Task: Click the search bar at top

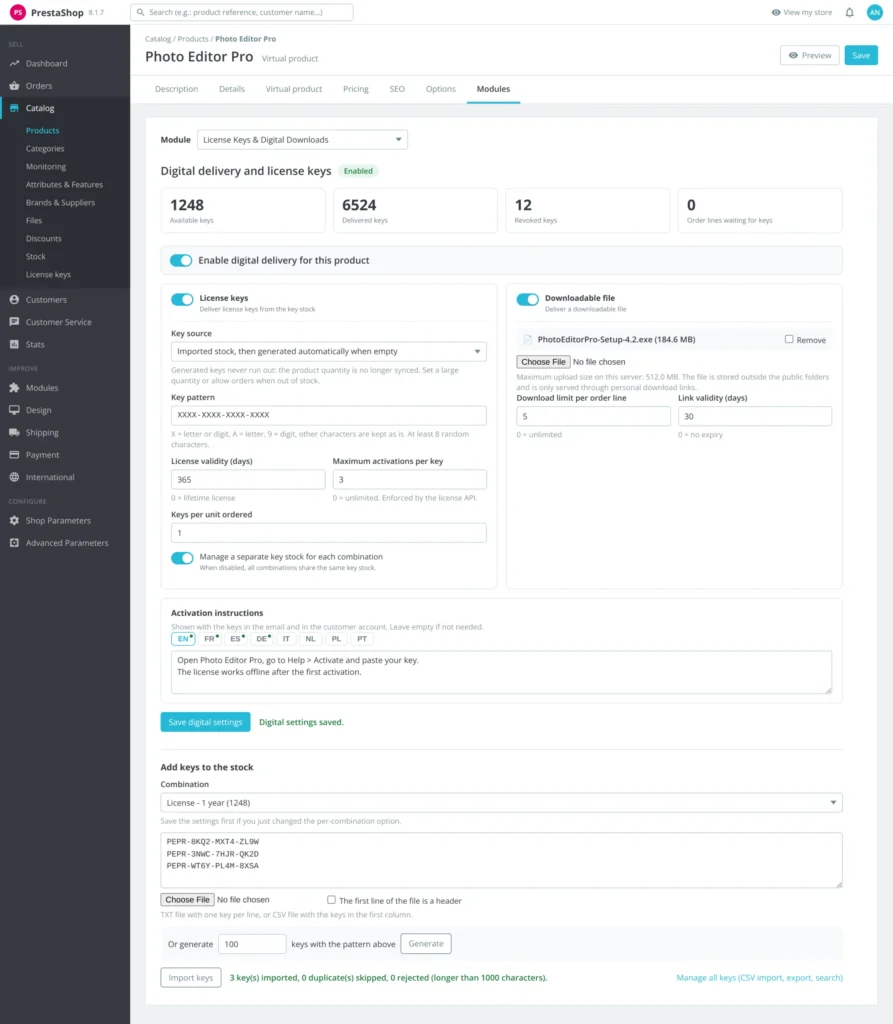Action: click(x=242, y=12)
